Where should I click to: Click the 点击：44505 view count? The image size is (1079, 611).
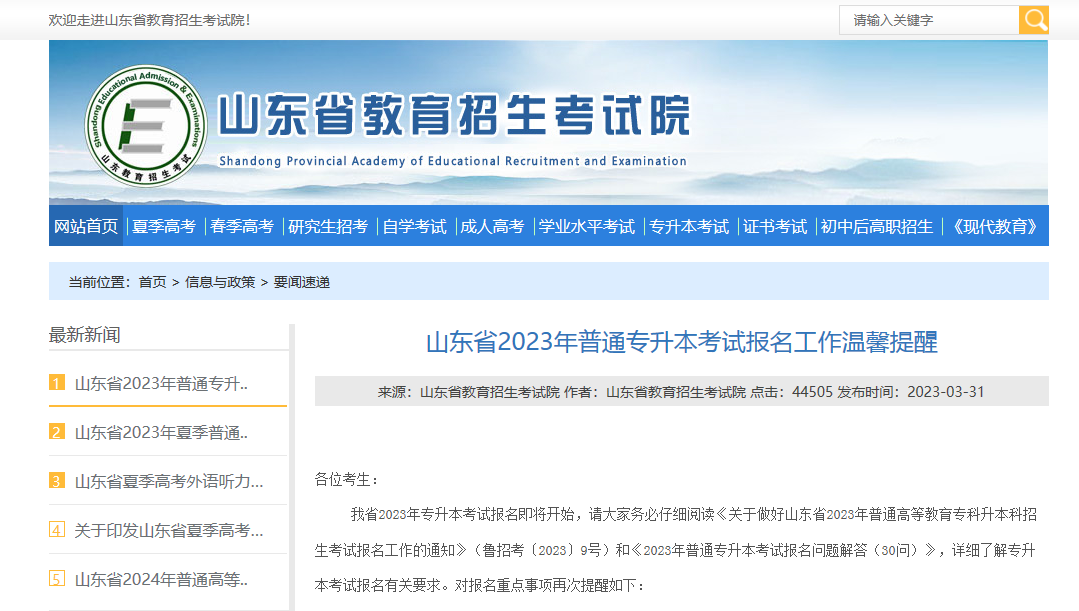point(791,392)
